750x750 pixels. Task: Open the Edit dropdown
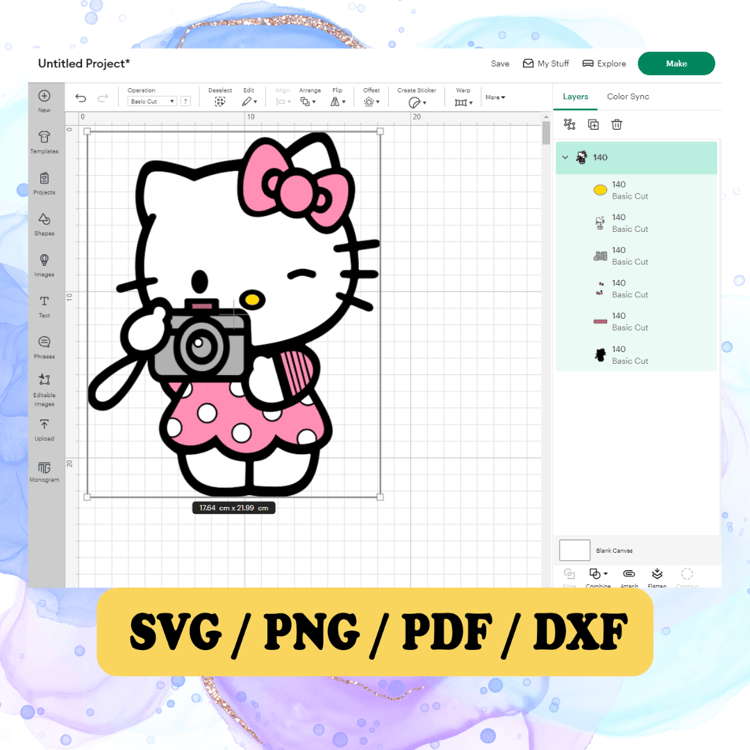249,101
